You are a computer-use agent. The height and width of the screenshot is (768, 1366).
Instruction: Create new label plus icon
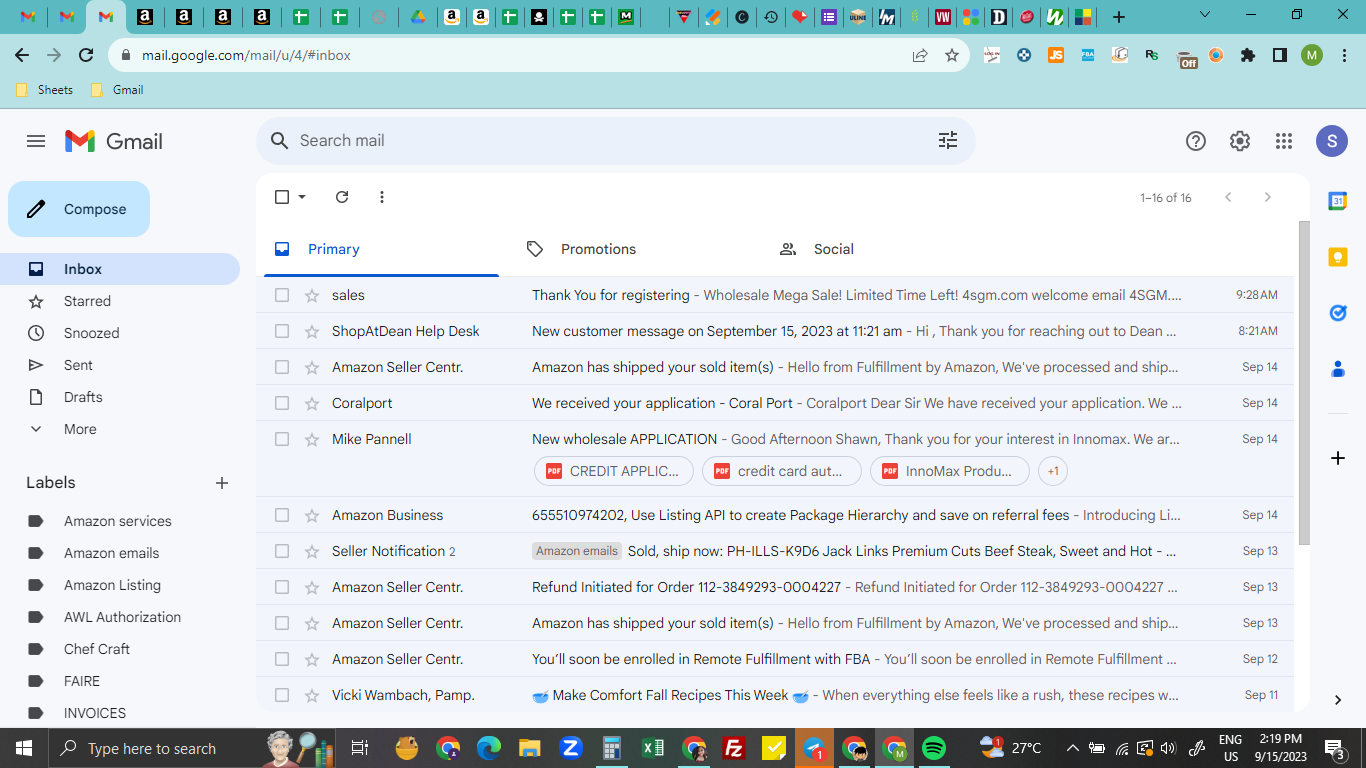coord(222,483)
